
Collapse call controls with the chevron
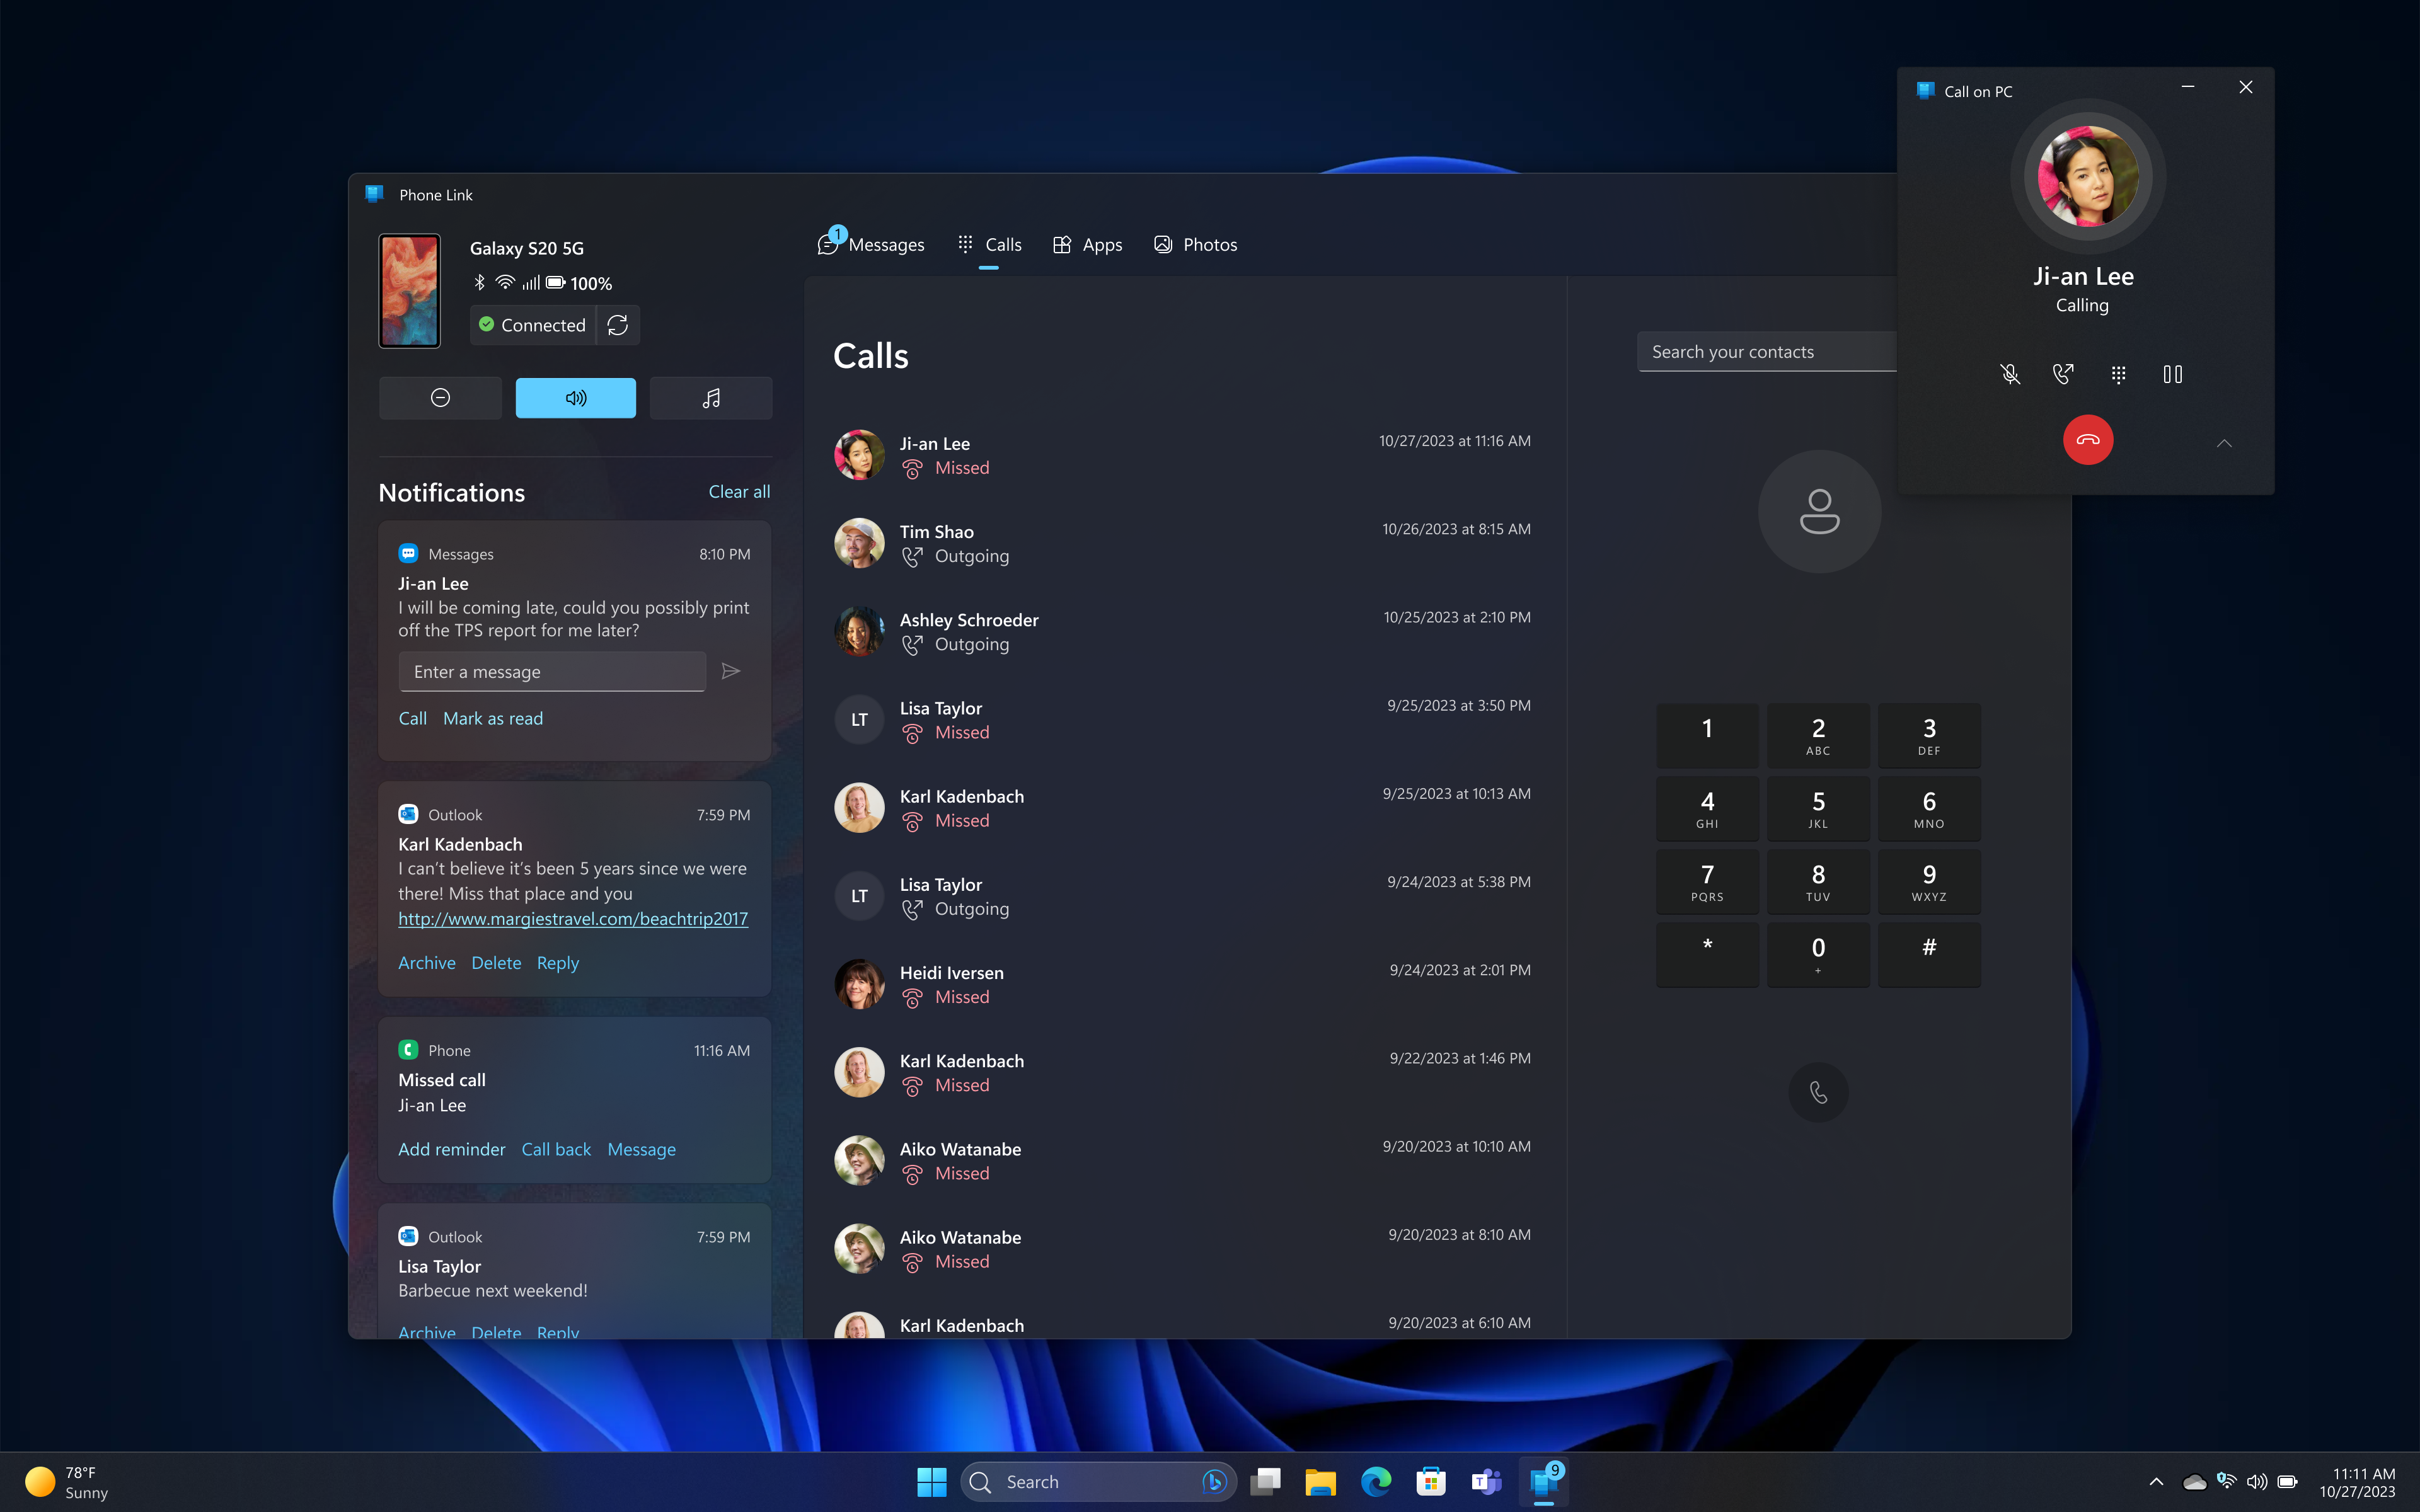pyautogui.click(x=2224, y=443)
